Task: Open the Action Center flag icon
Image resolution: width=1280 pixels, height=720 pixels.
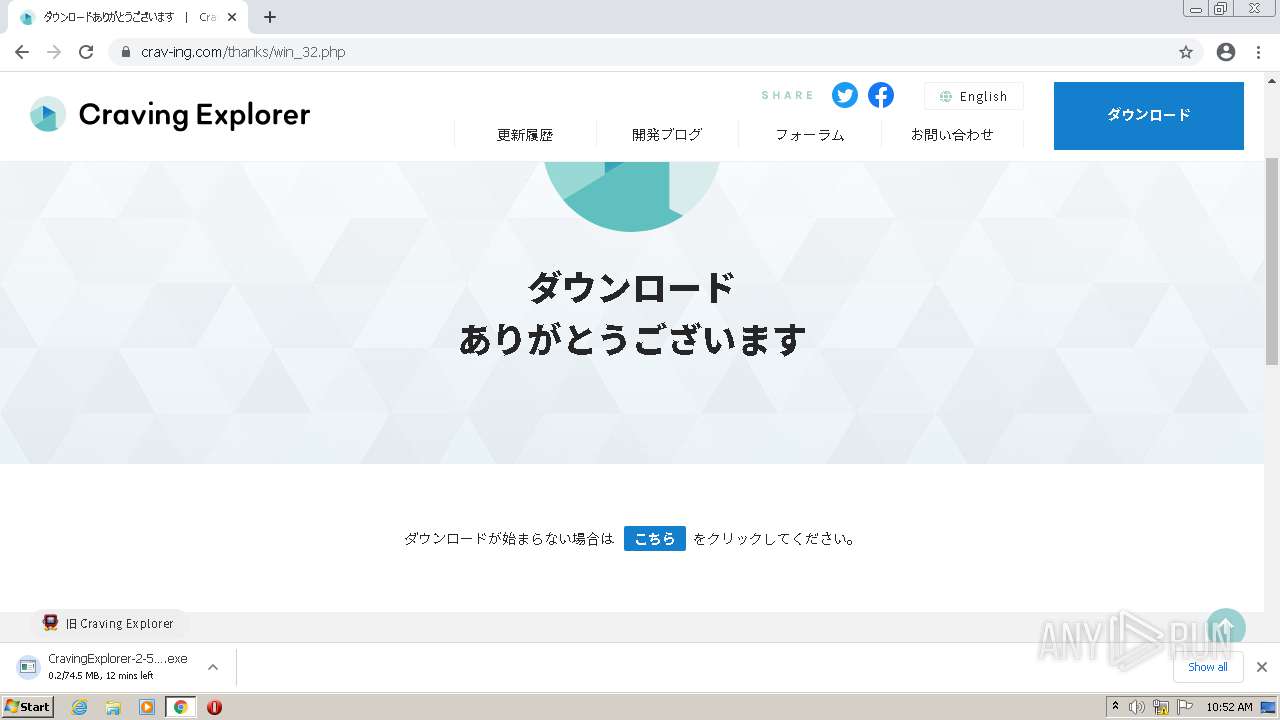Action: [x=1185, y=707]
